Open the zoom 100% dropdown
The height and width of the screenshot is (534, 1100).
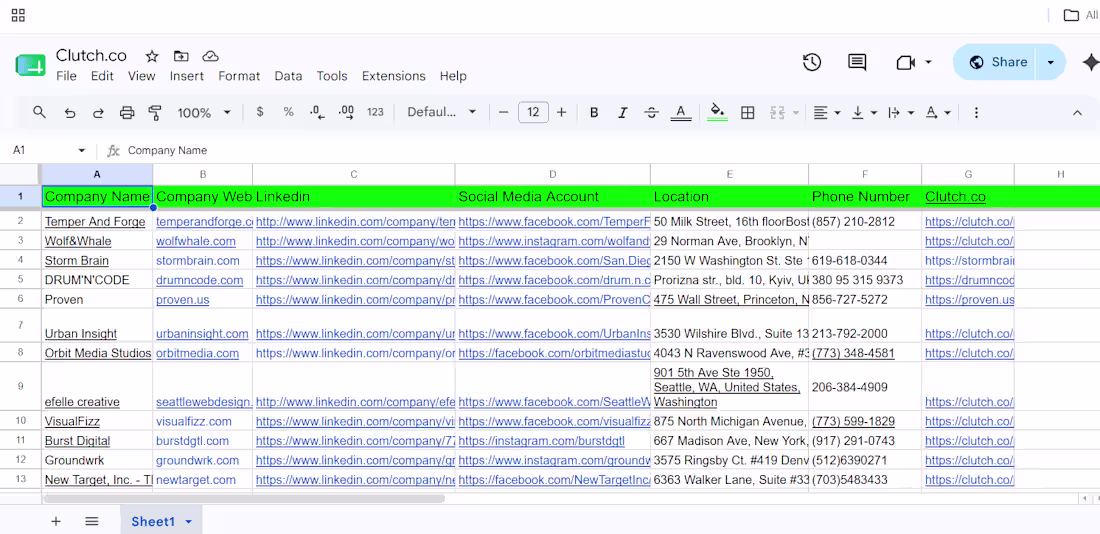coord(204,112)
